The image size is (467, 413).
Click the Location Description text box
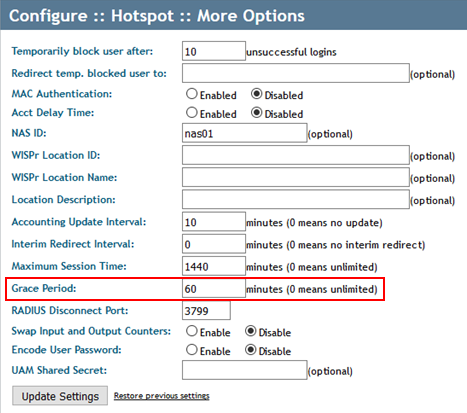[296, 199]
